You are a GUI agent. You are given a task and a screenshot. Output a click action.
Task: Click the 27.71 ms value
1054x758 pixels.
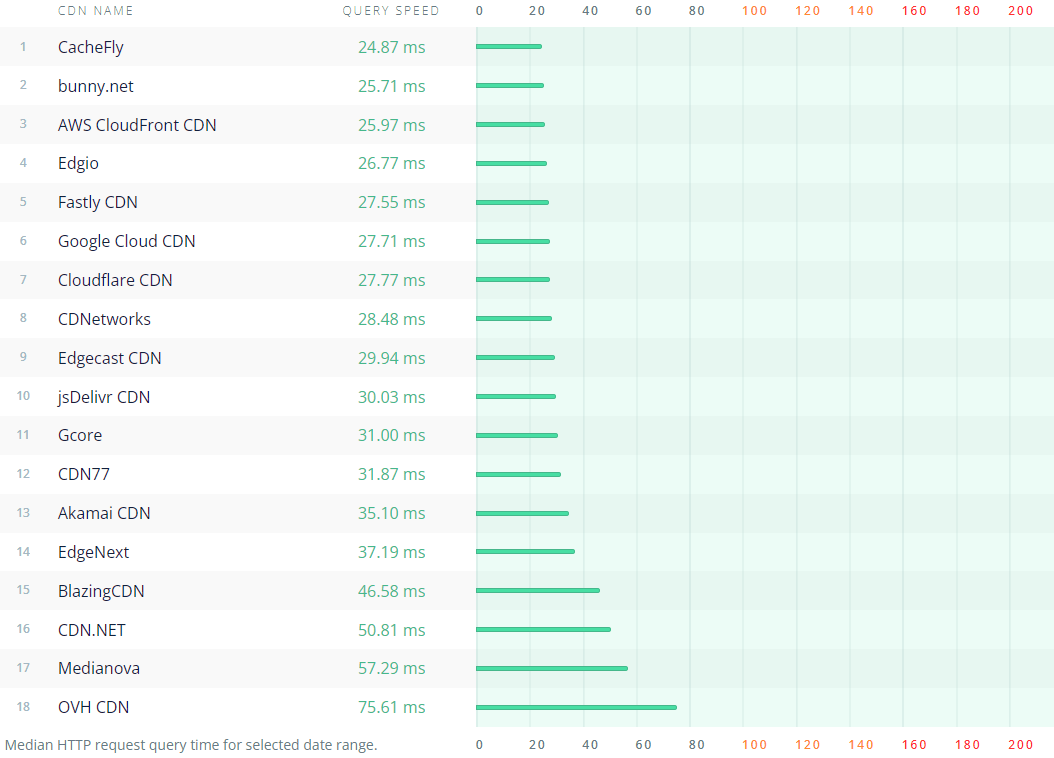click(392, 241)
